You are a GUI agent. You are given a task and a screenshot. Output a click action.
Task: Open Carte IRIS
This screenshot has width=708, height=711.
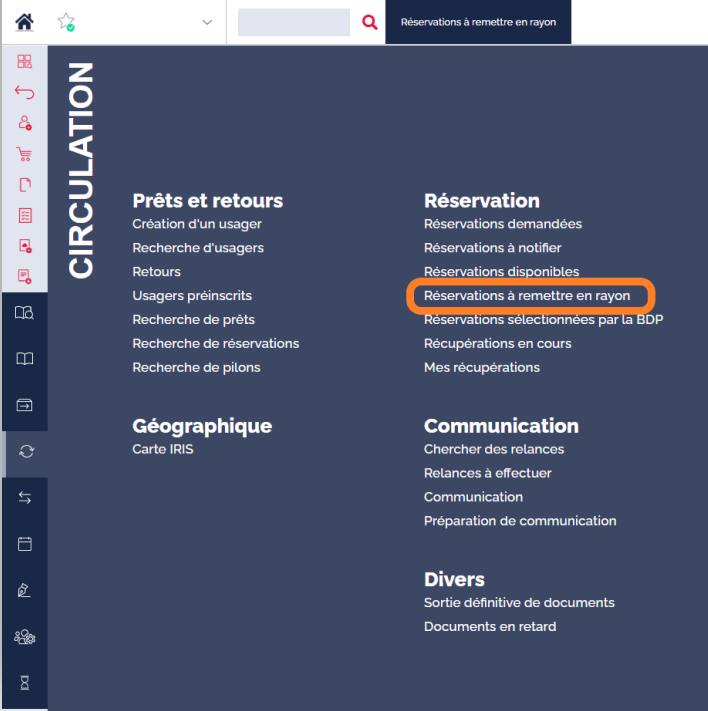coord(163,449)
